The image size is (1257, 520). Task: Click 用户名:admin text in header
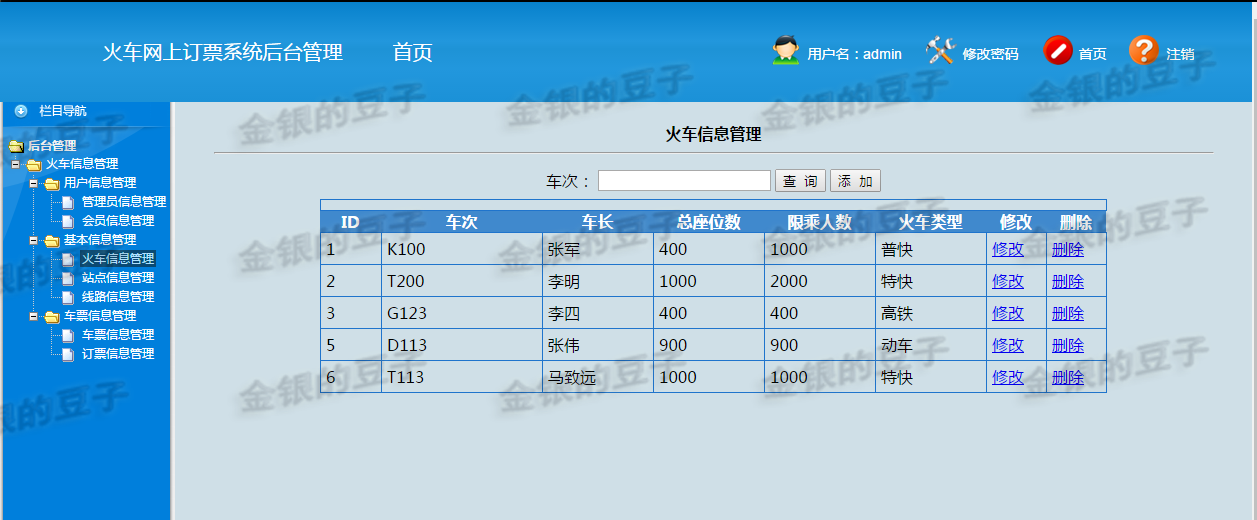[x=855, y=54]
